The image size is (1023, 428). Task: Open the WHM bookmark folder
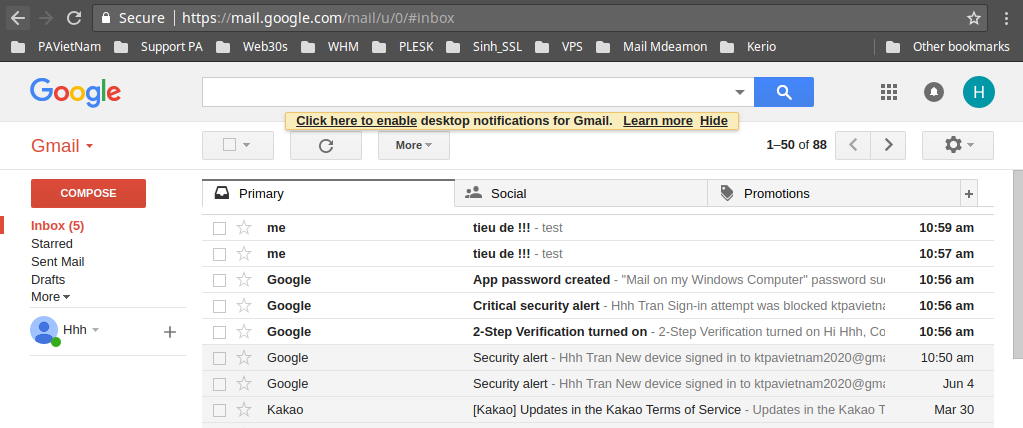pos(330,47)
